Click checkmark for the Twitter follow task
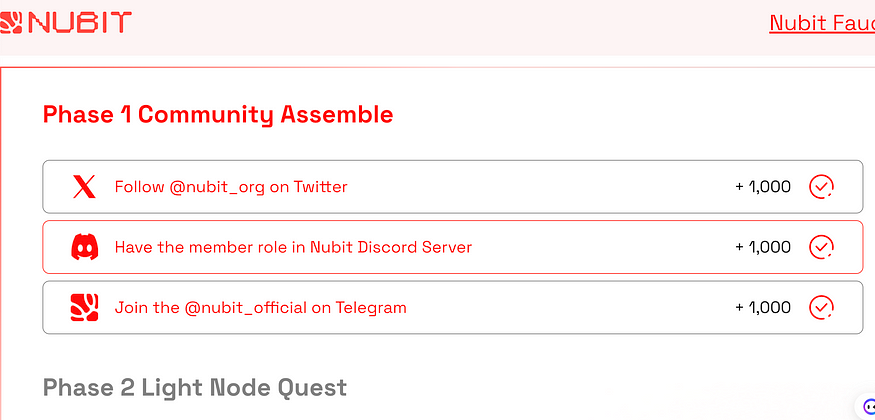875x420 pixels. point(821,187)
